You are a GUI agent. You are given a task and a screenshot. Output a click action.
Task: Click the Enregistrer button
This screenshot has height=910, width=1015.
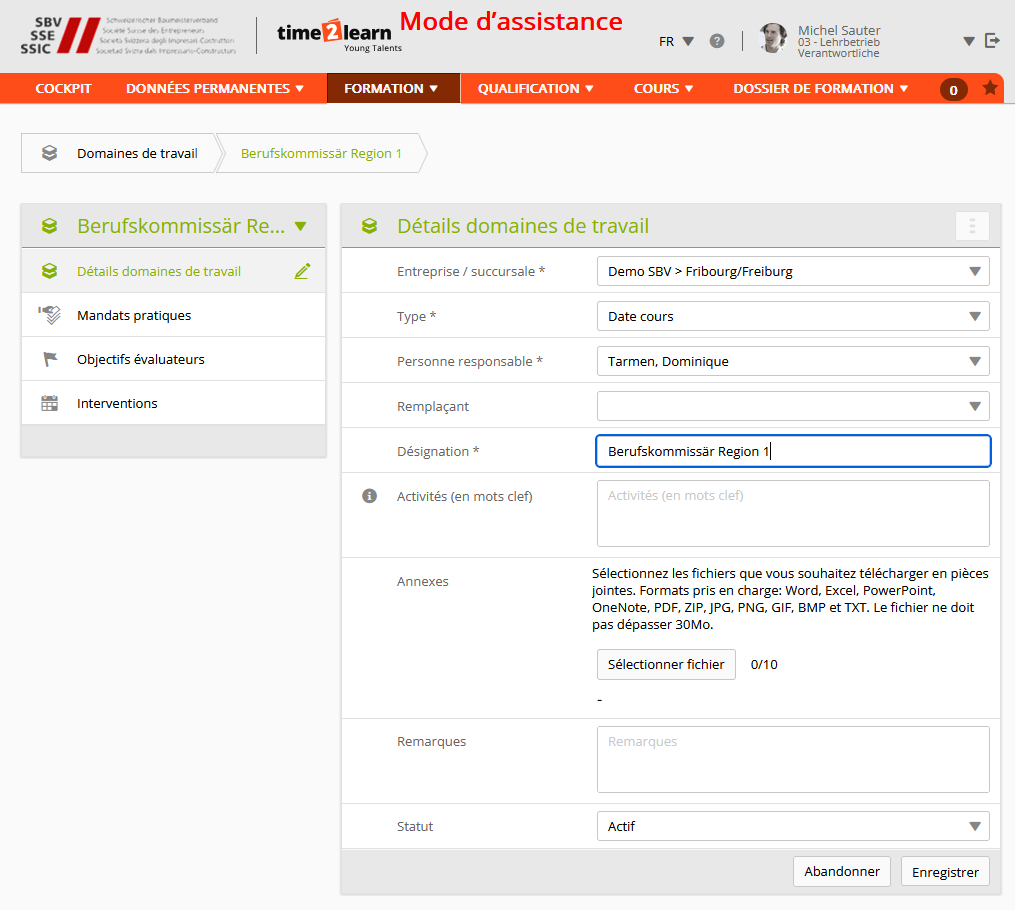[x=945, y=871]
